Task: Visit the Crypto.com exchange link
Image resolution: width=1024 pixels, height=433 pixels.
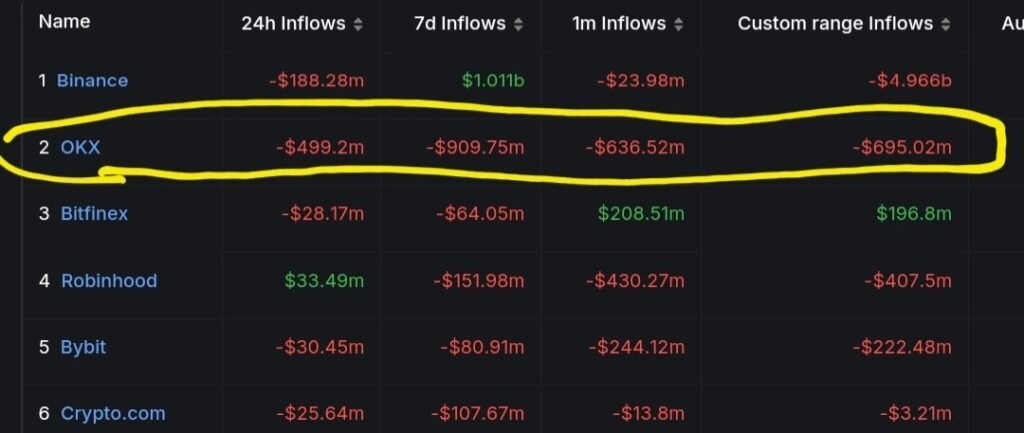Action: click(x=113, y=413)
